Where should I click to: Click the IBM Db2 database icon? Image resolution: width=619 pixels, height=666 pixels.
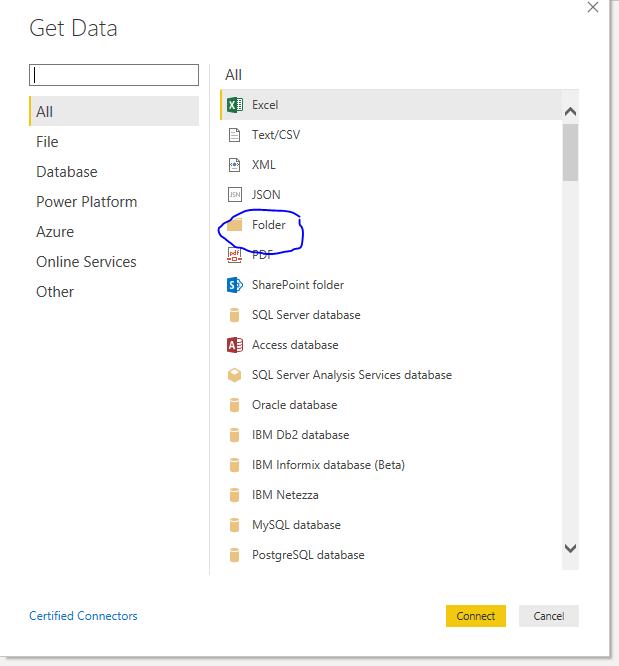click(x=234, y=435)
